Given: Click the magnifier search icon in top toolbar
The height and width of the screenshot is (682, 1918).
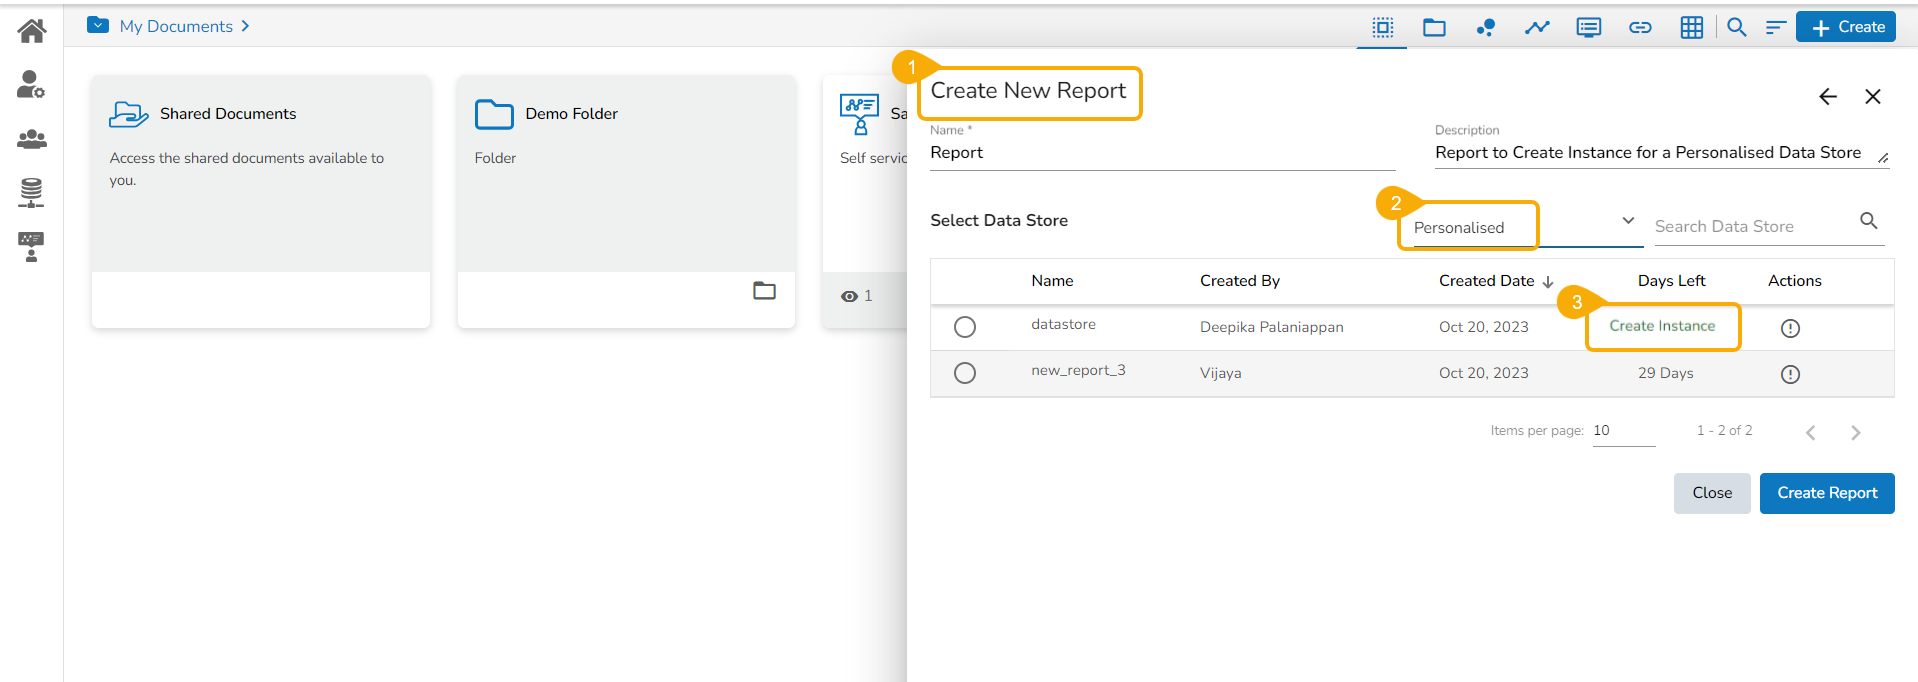Looking at the screenshot, I should pos(1737,27).
